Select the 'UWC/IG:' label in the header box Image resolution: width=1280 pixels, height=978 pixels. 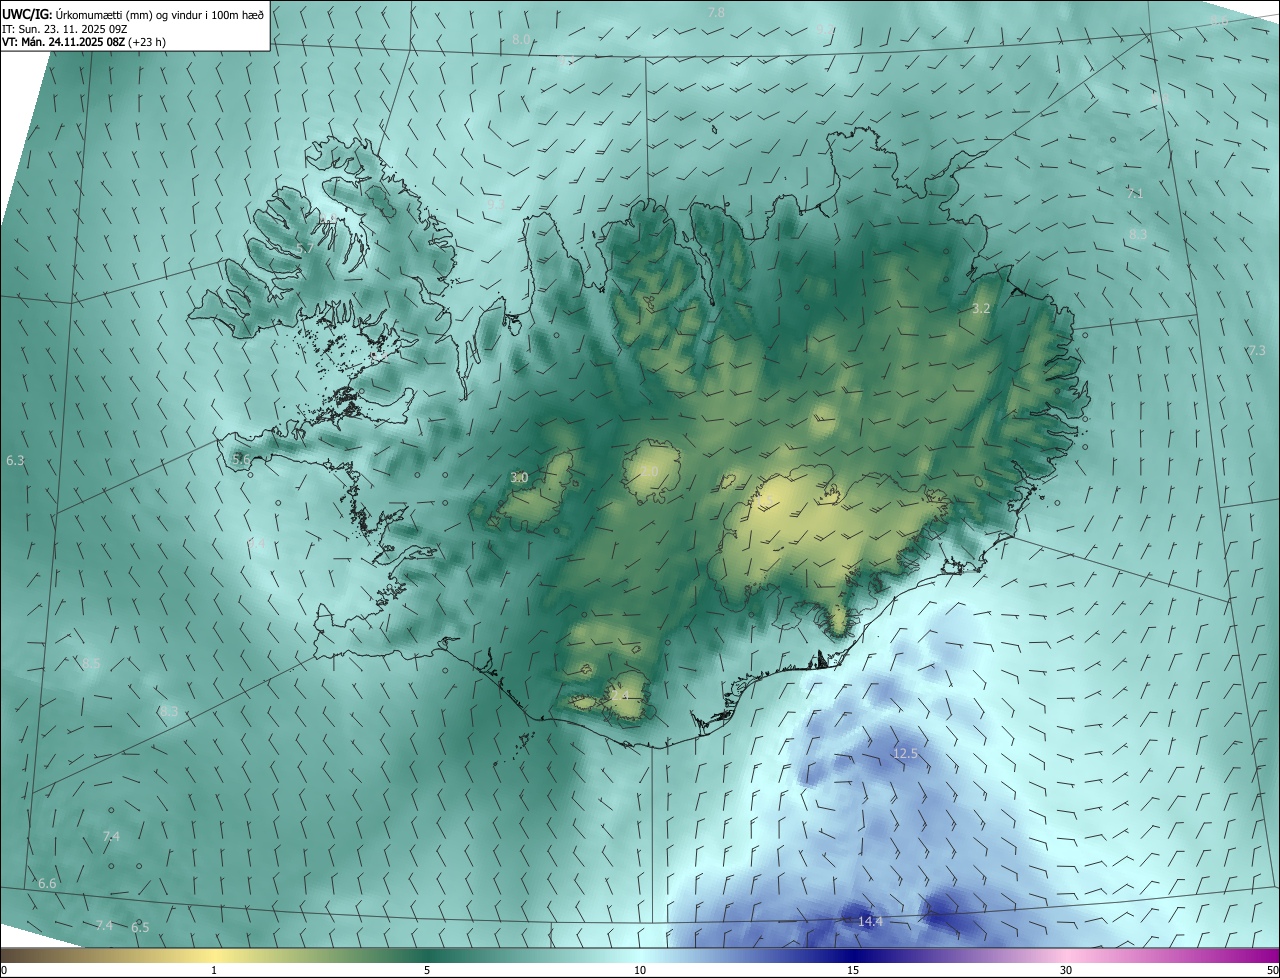pyautogui.click(x=27, y=14)
